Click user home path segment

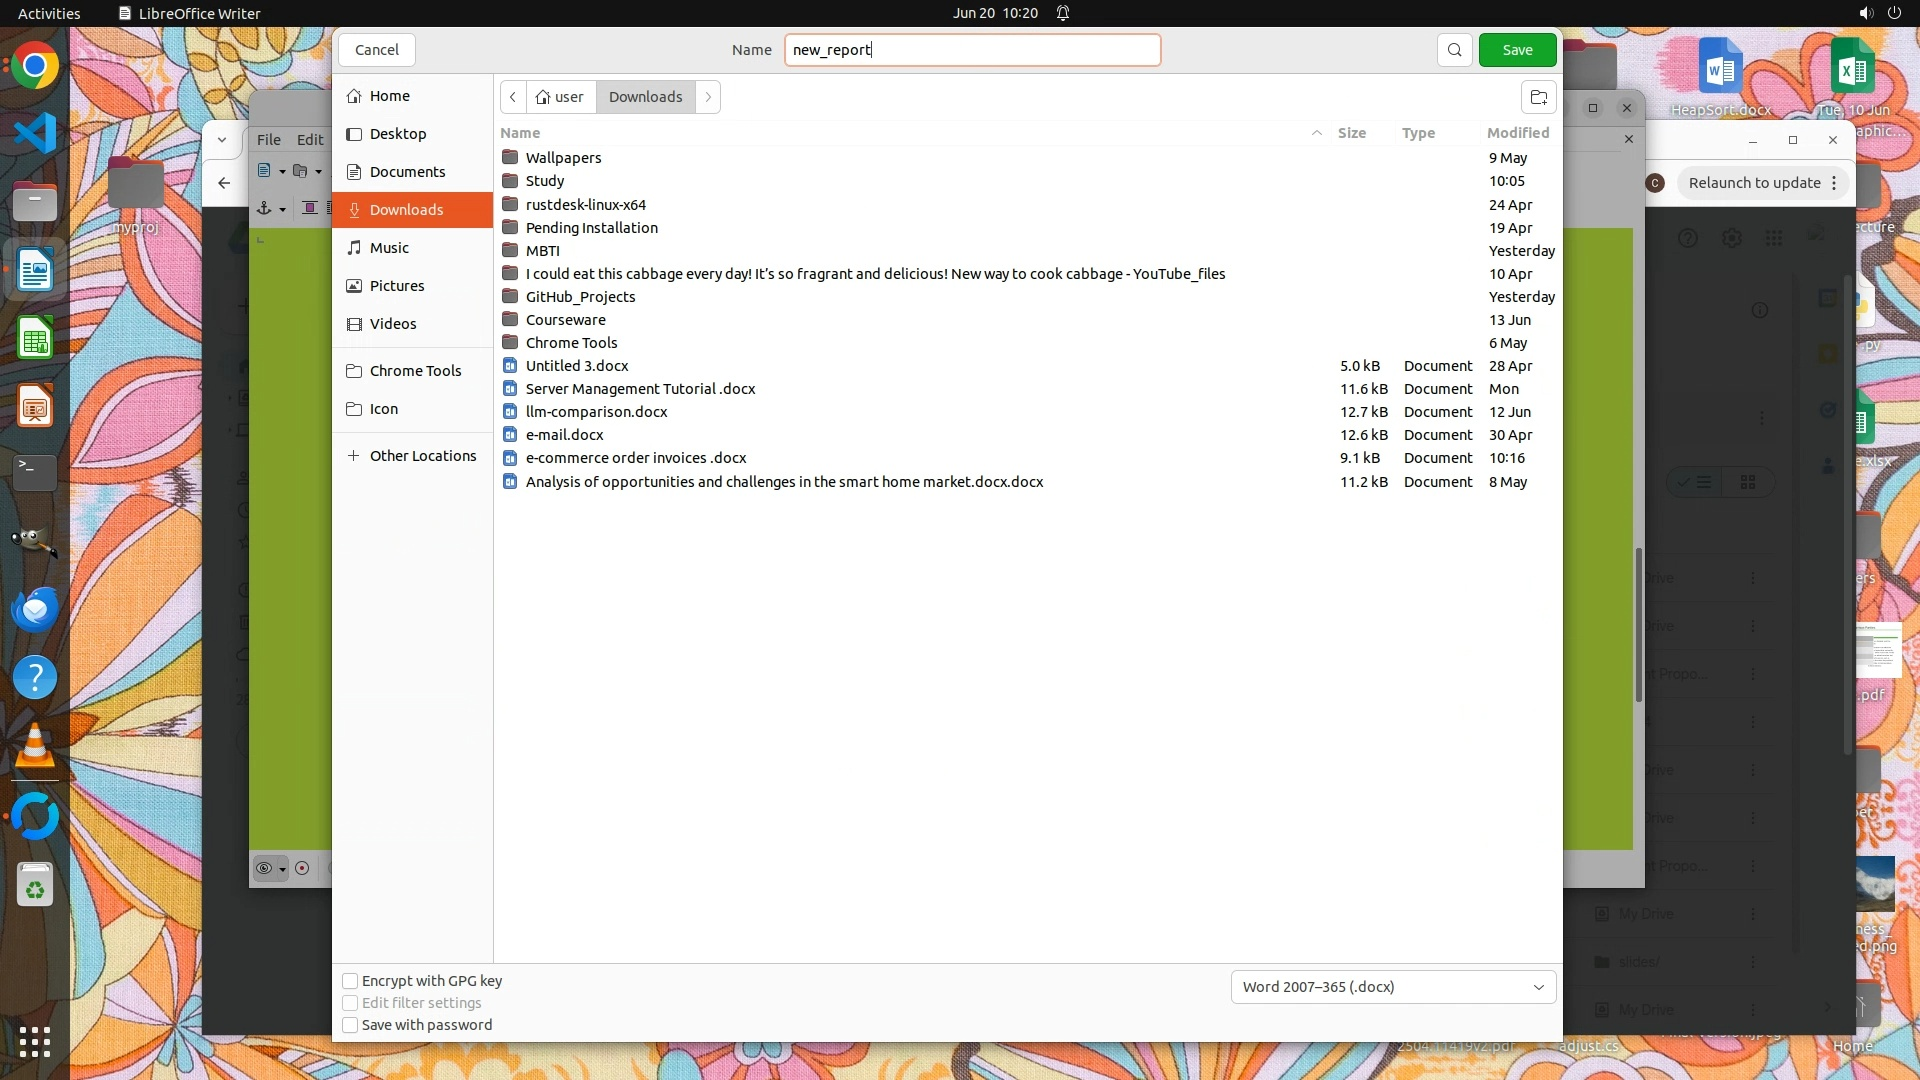[x=560, y=97]
